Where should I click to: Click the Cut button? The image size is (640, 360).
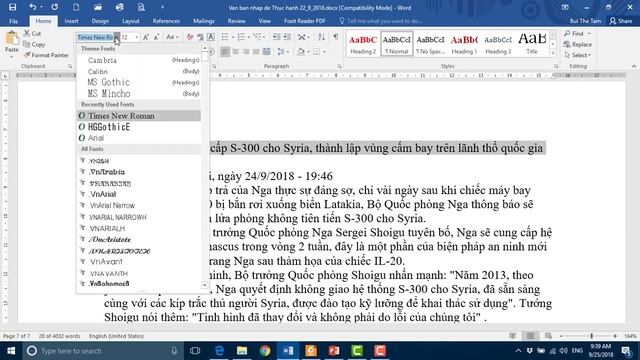pos(32,33)
